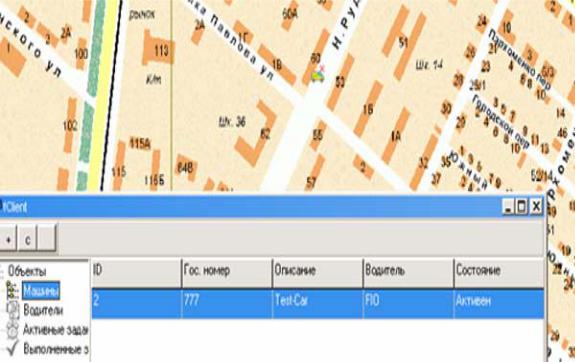
Task: Click the 'Активен' status cell
Action: 499,303
